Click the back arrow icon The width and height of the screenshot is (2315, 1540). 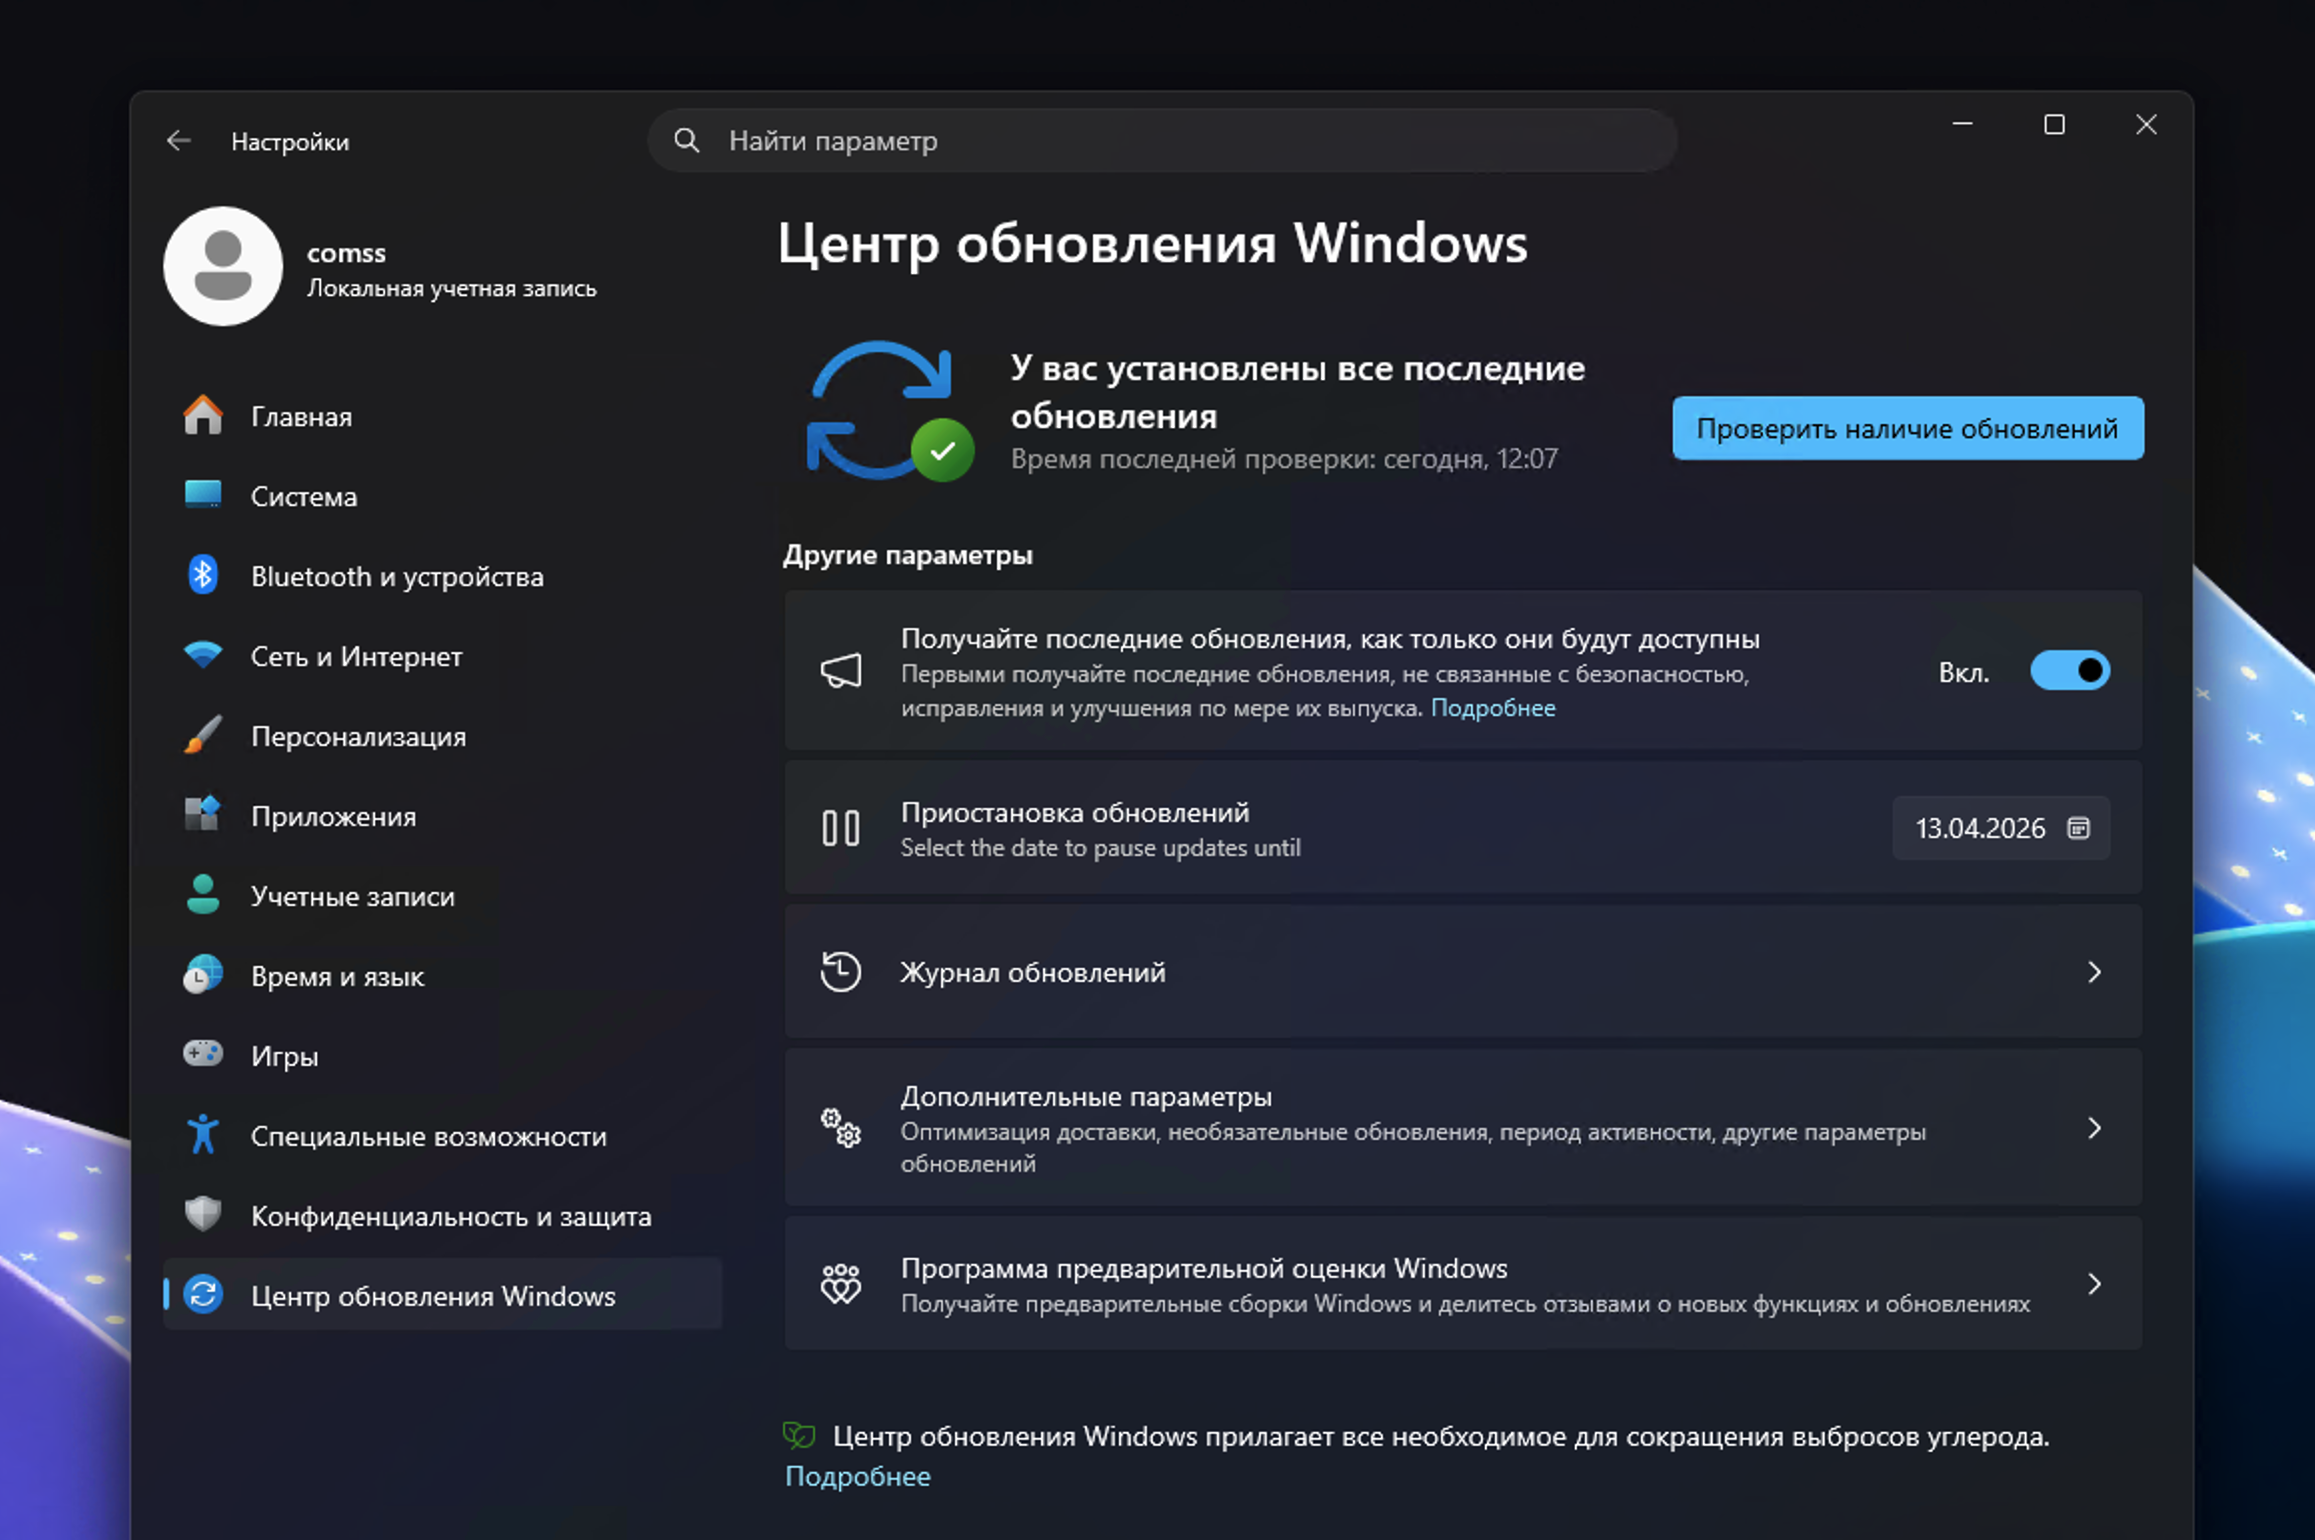click(179, 141)
